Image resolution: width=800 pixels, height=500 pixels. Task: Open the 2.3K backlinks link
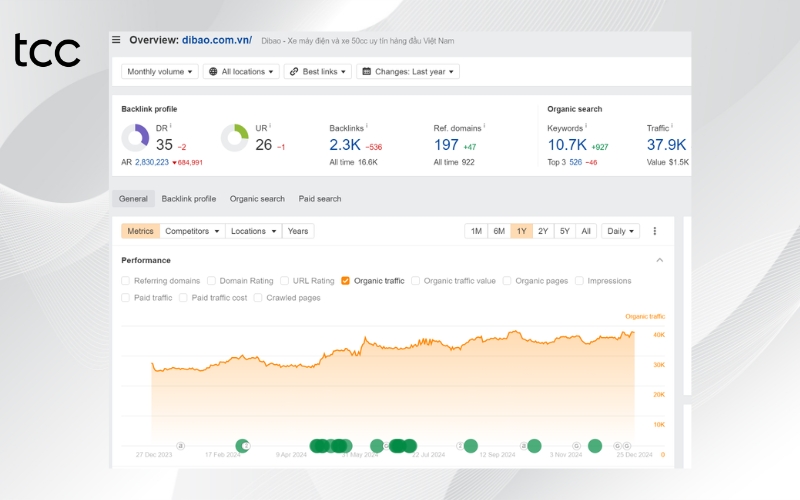345,145
